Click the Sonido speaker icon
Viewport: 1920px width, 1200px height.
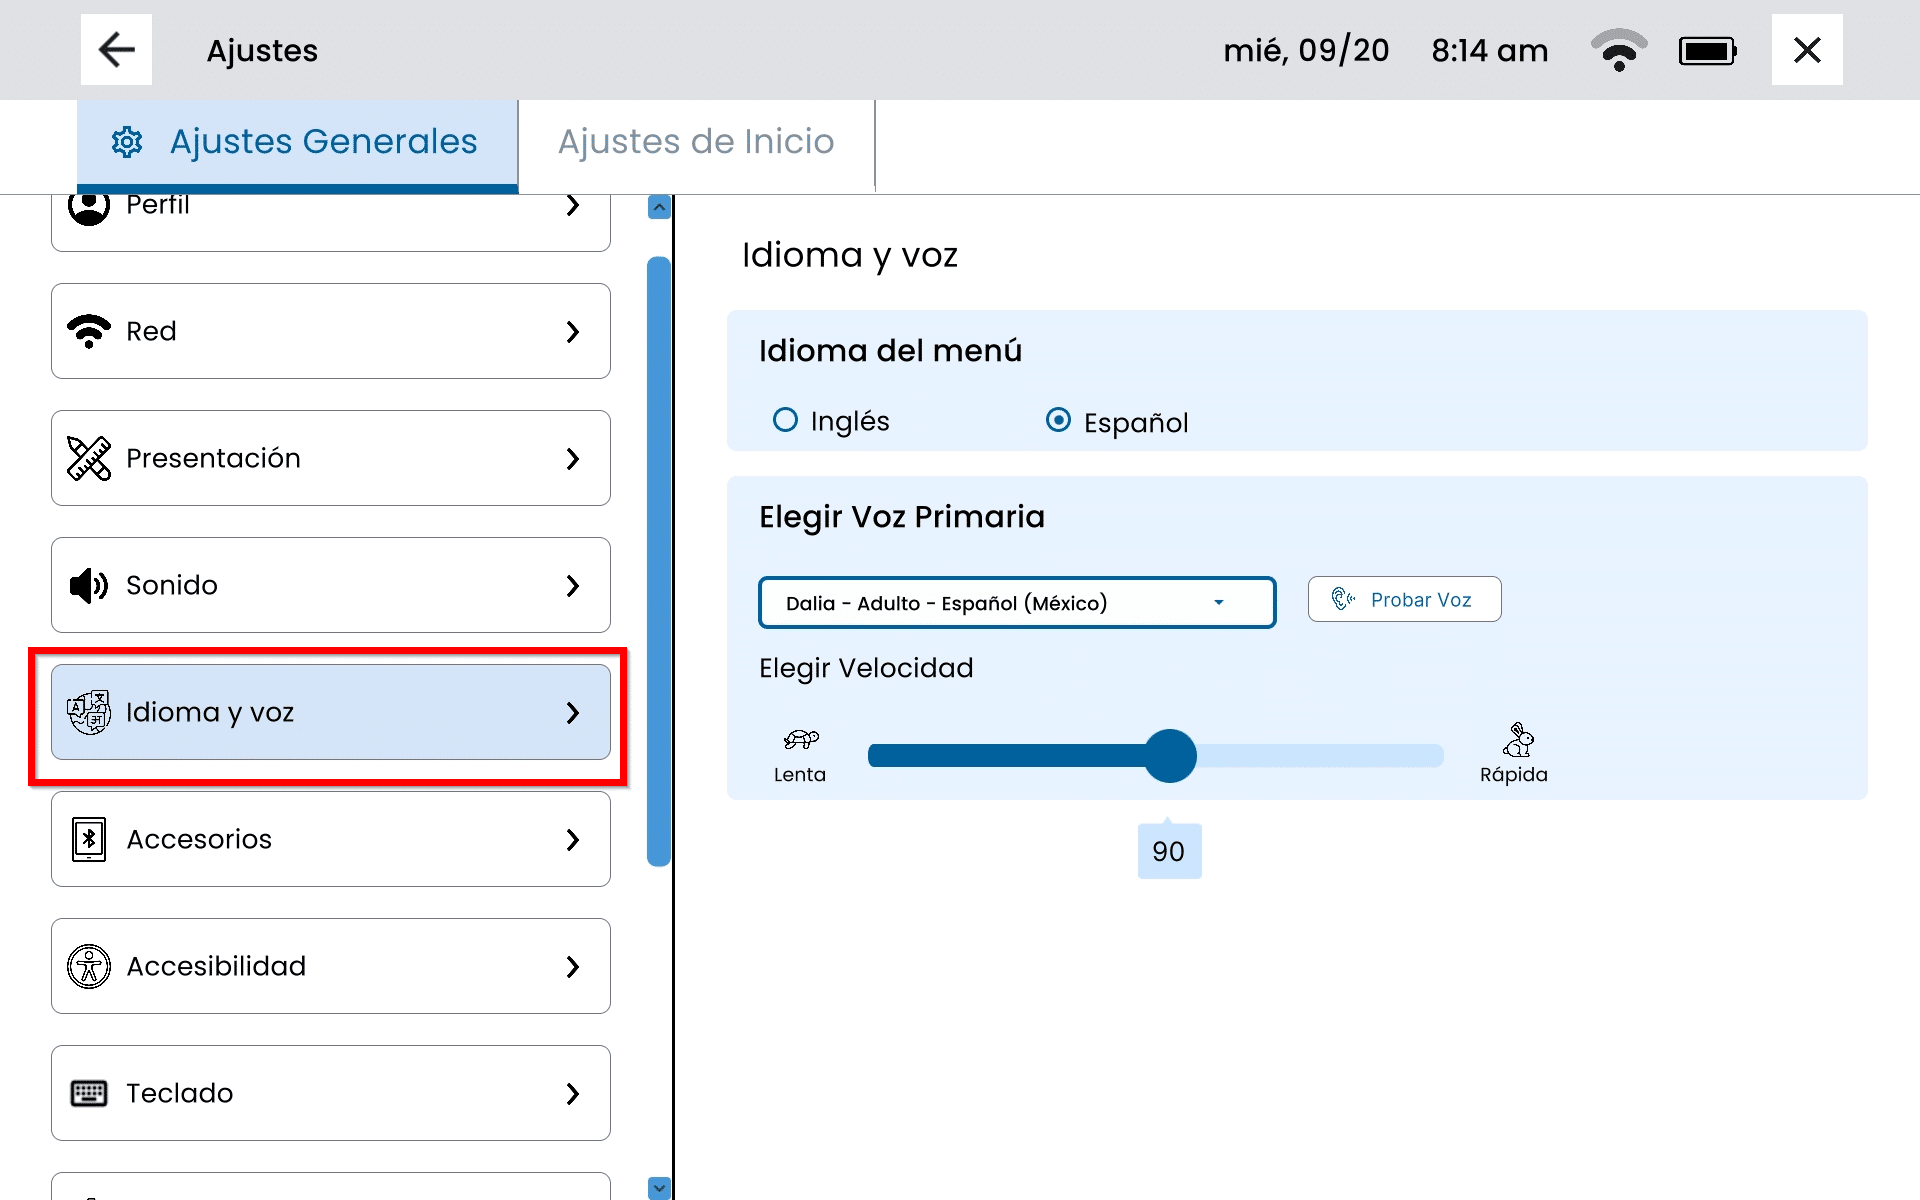89,585
